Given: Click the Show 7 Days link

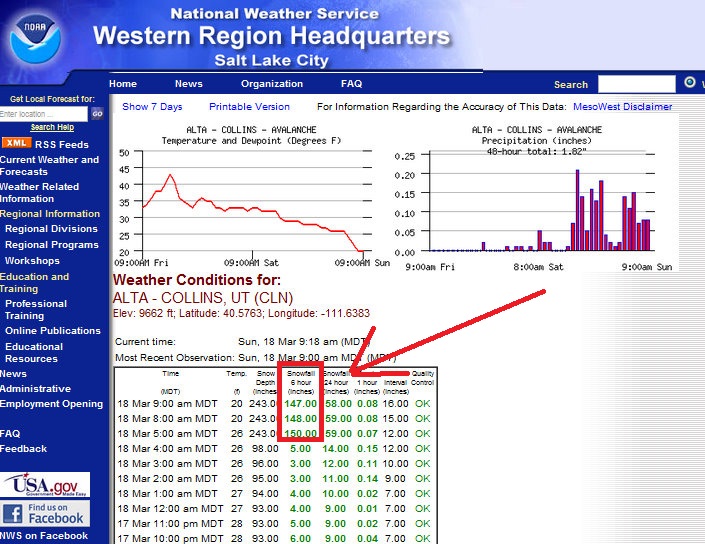Looking at the screenshot, I should [152, 107].
